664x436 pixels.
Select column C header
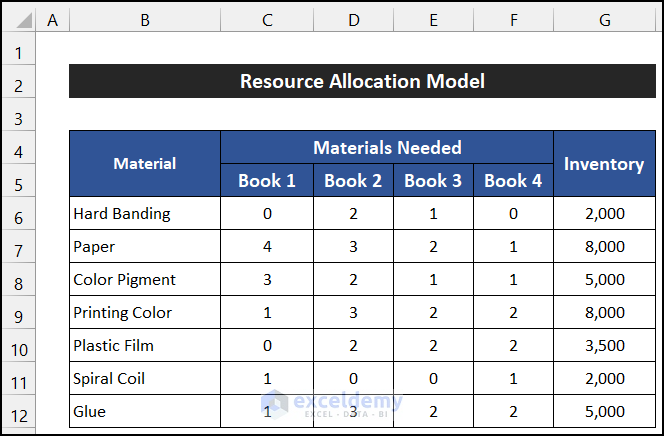tap(267, 19)
